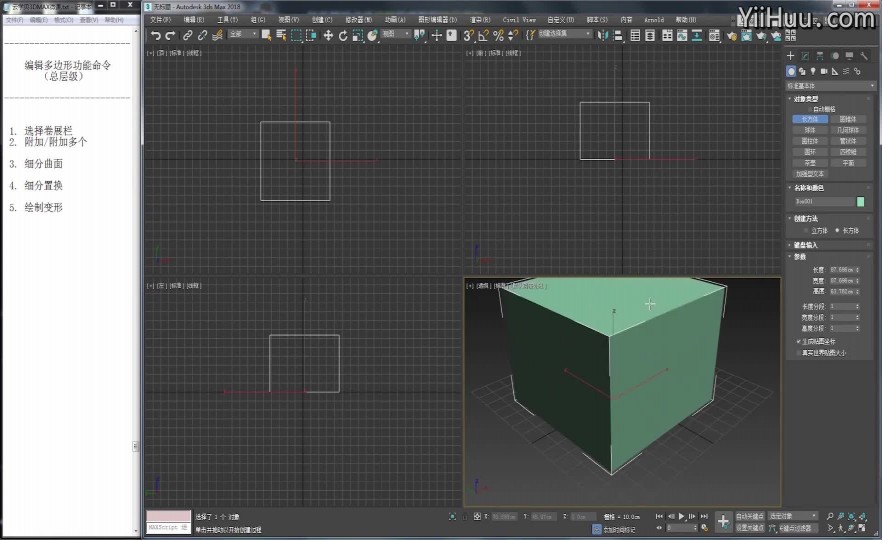This screenshot has width=882, height=540.
Task: Open the Material Editor icon
Action: (714, 35)
